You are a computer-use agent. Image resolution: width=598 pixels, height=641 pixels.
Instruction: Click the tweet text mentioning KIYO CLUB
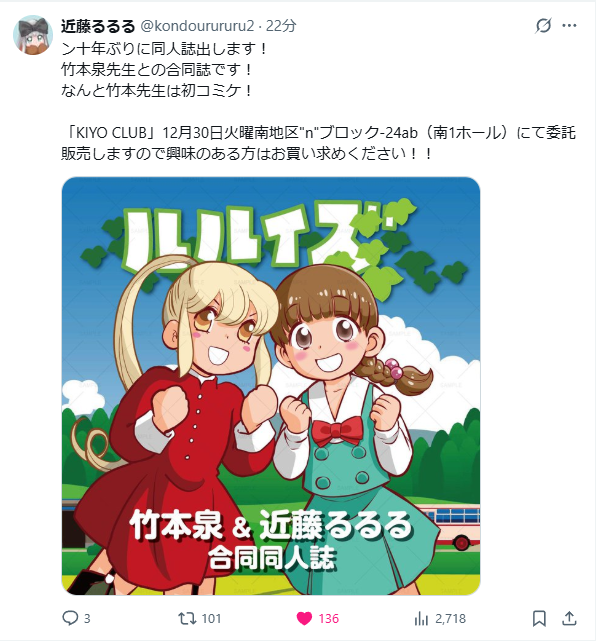[x=318, y=143]
